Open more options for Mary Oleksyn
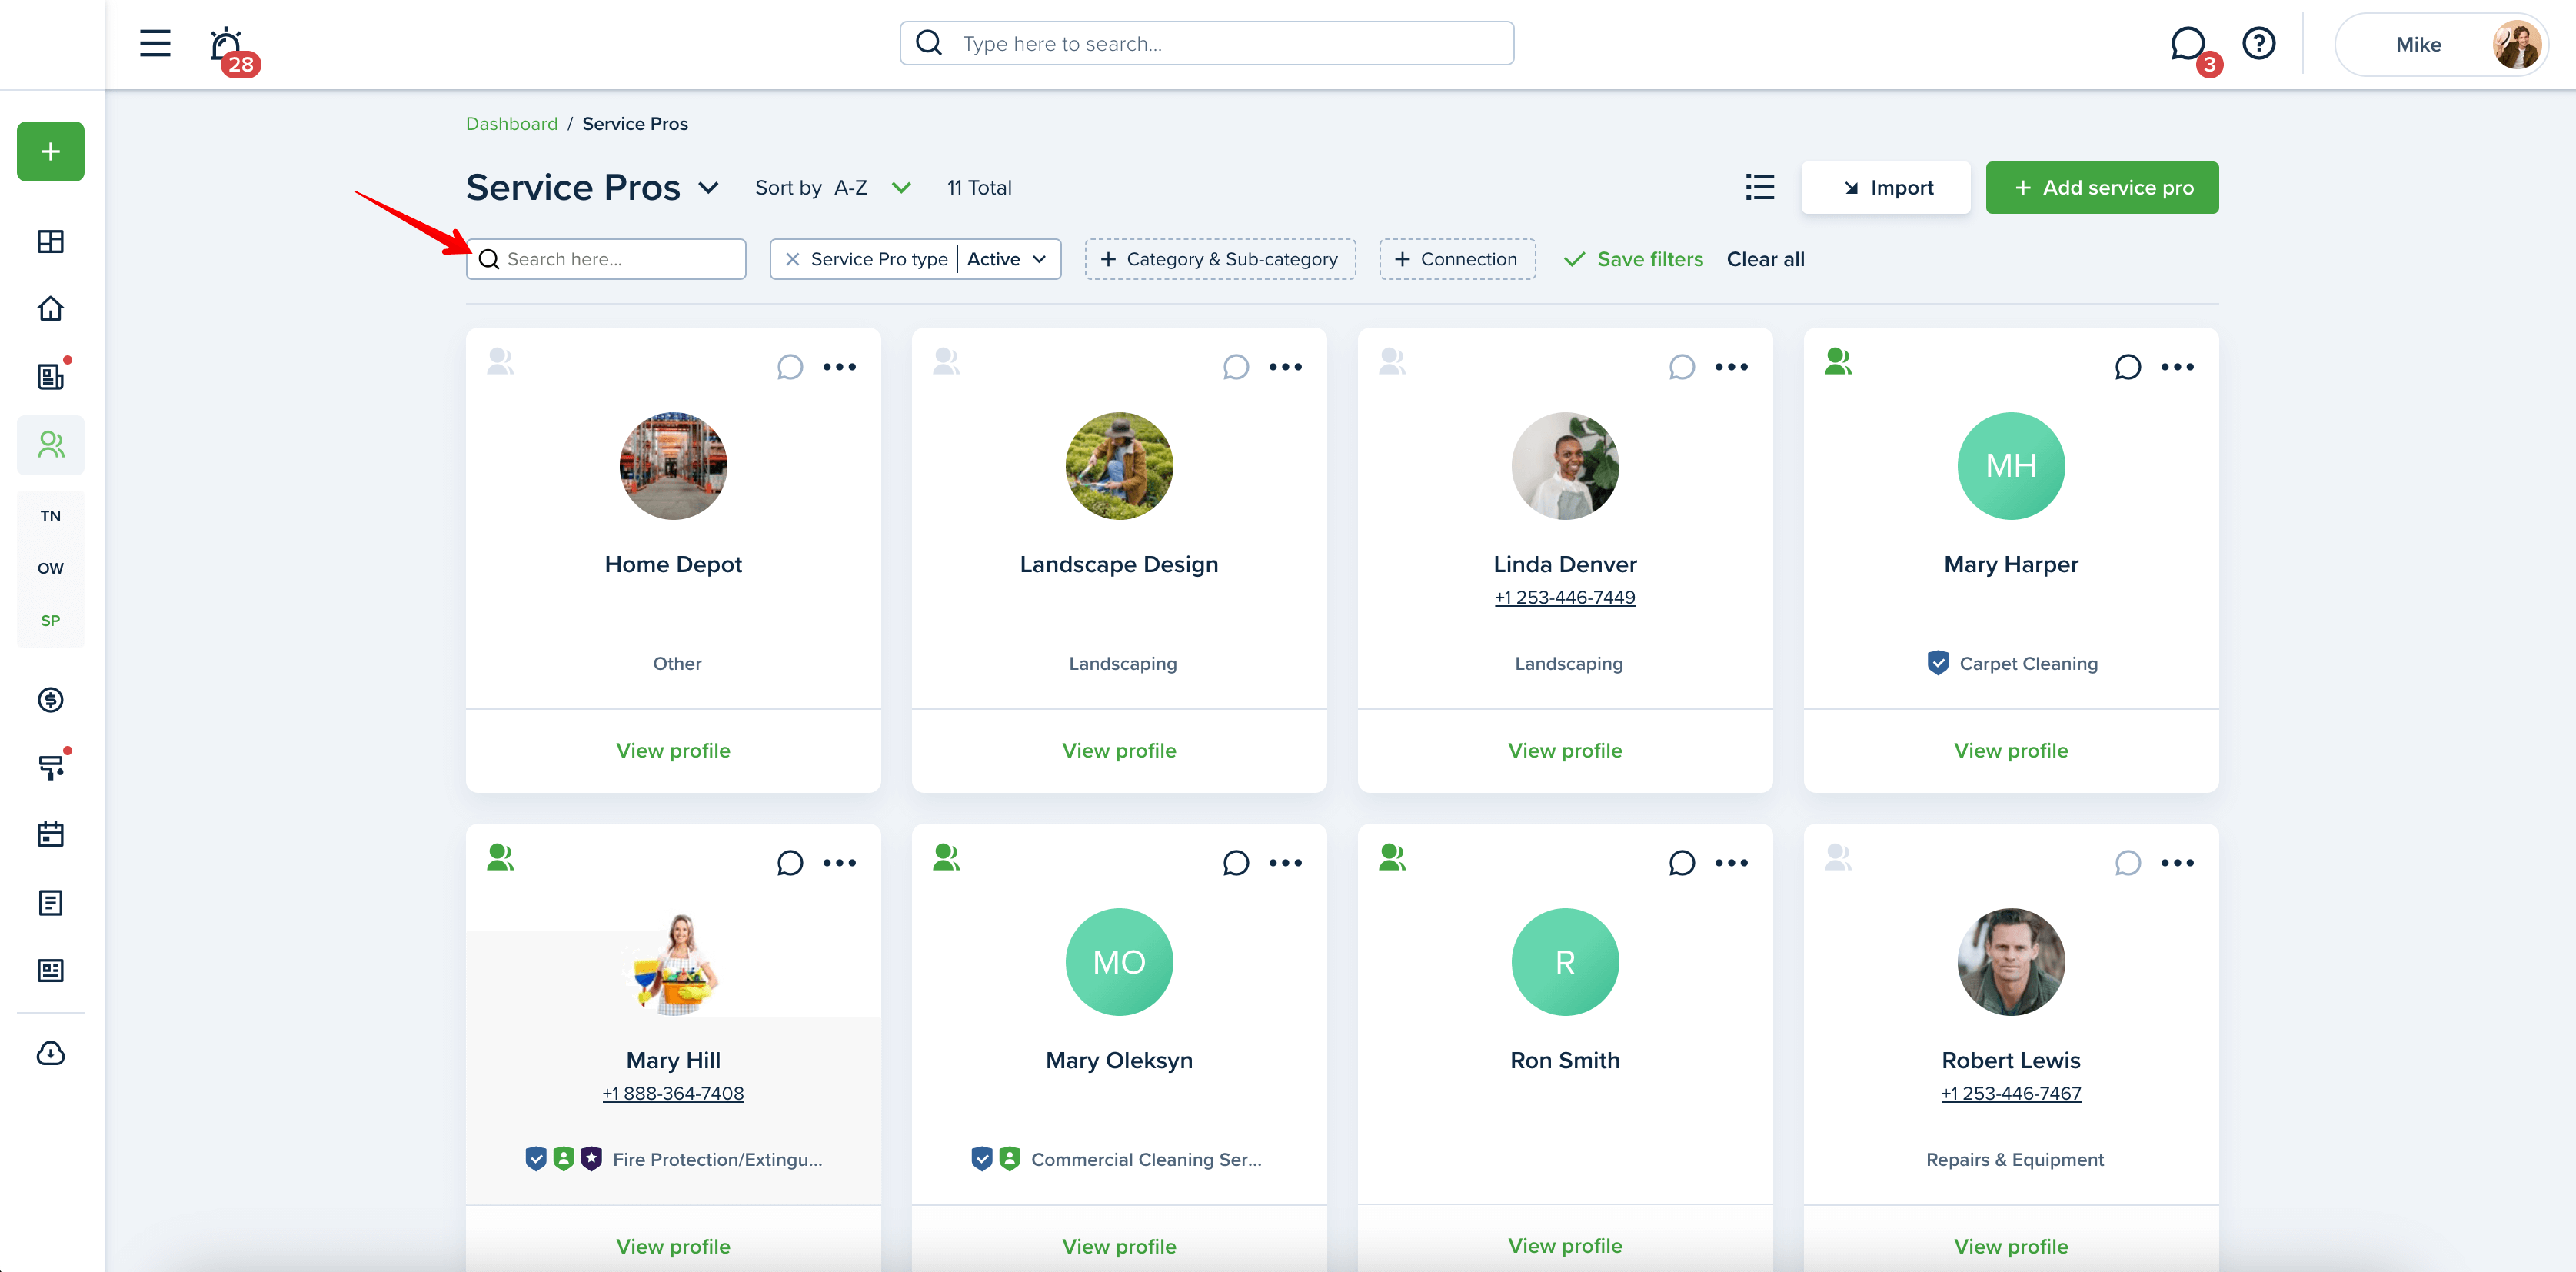The width and height of the screenshot is (2576, 1272). click(1286, 863)
